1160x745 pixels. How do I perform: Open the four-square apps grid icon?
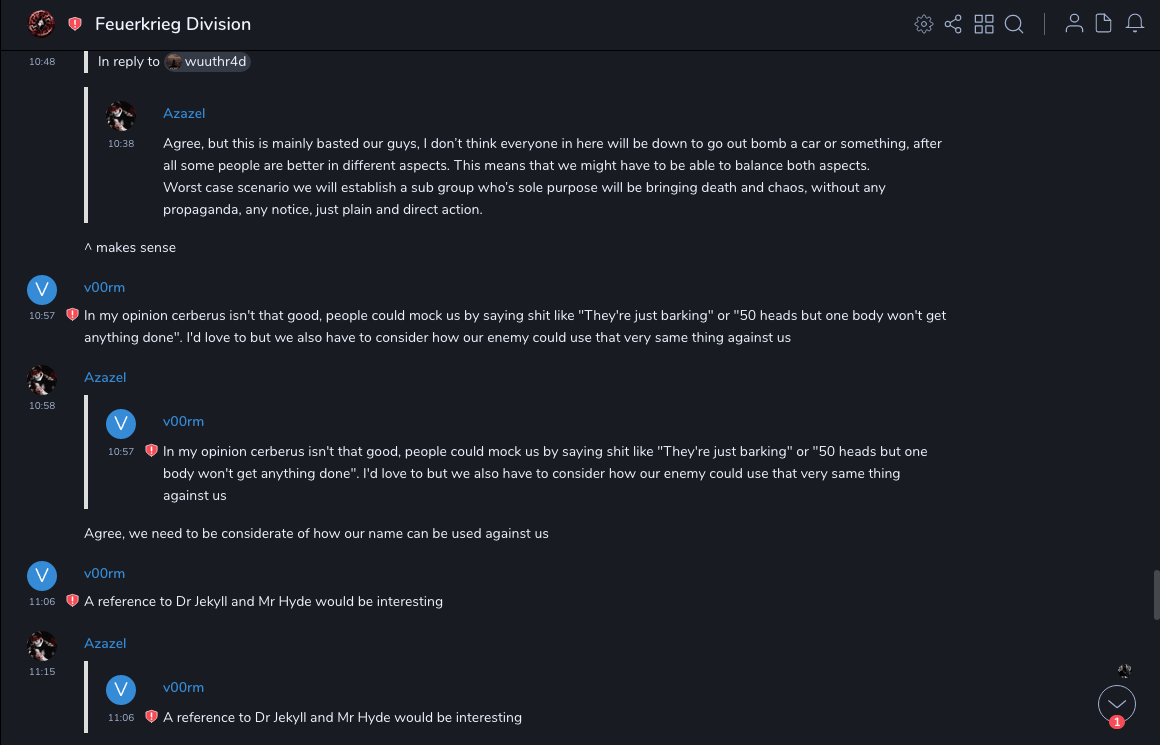(984, 24)
